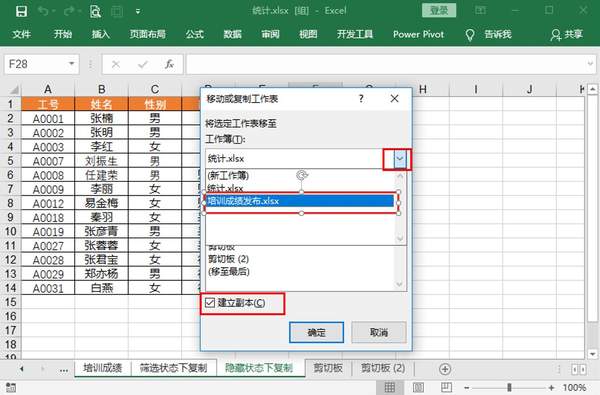The image size is (600, 395).
Task: Switch to the 剪切板 sheet tab
Action: click(328, 368)
